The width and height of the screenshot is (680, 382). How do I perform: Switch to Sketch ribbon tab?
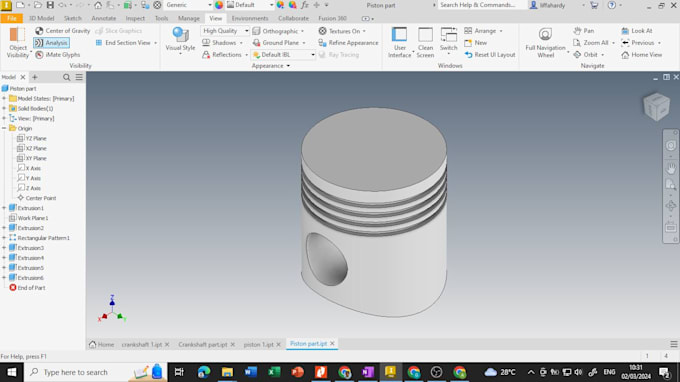[x=72, y=19]
